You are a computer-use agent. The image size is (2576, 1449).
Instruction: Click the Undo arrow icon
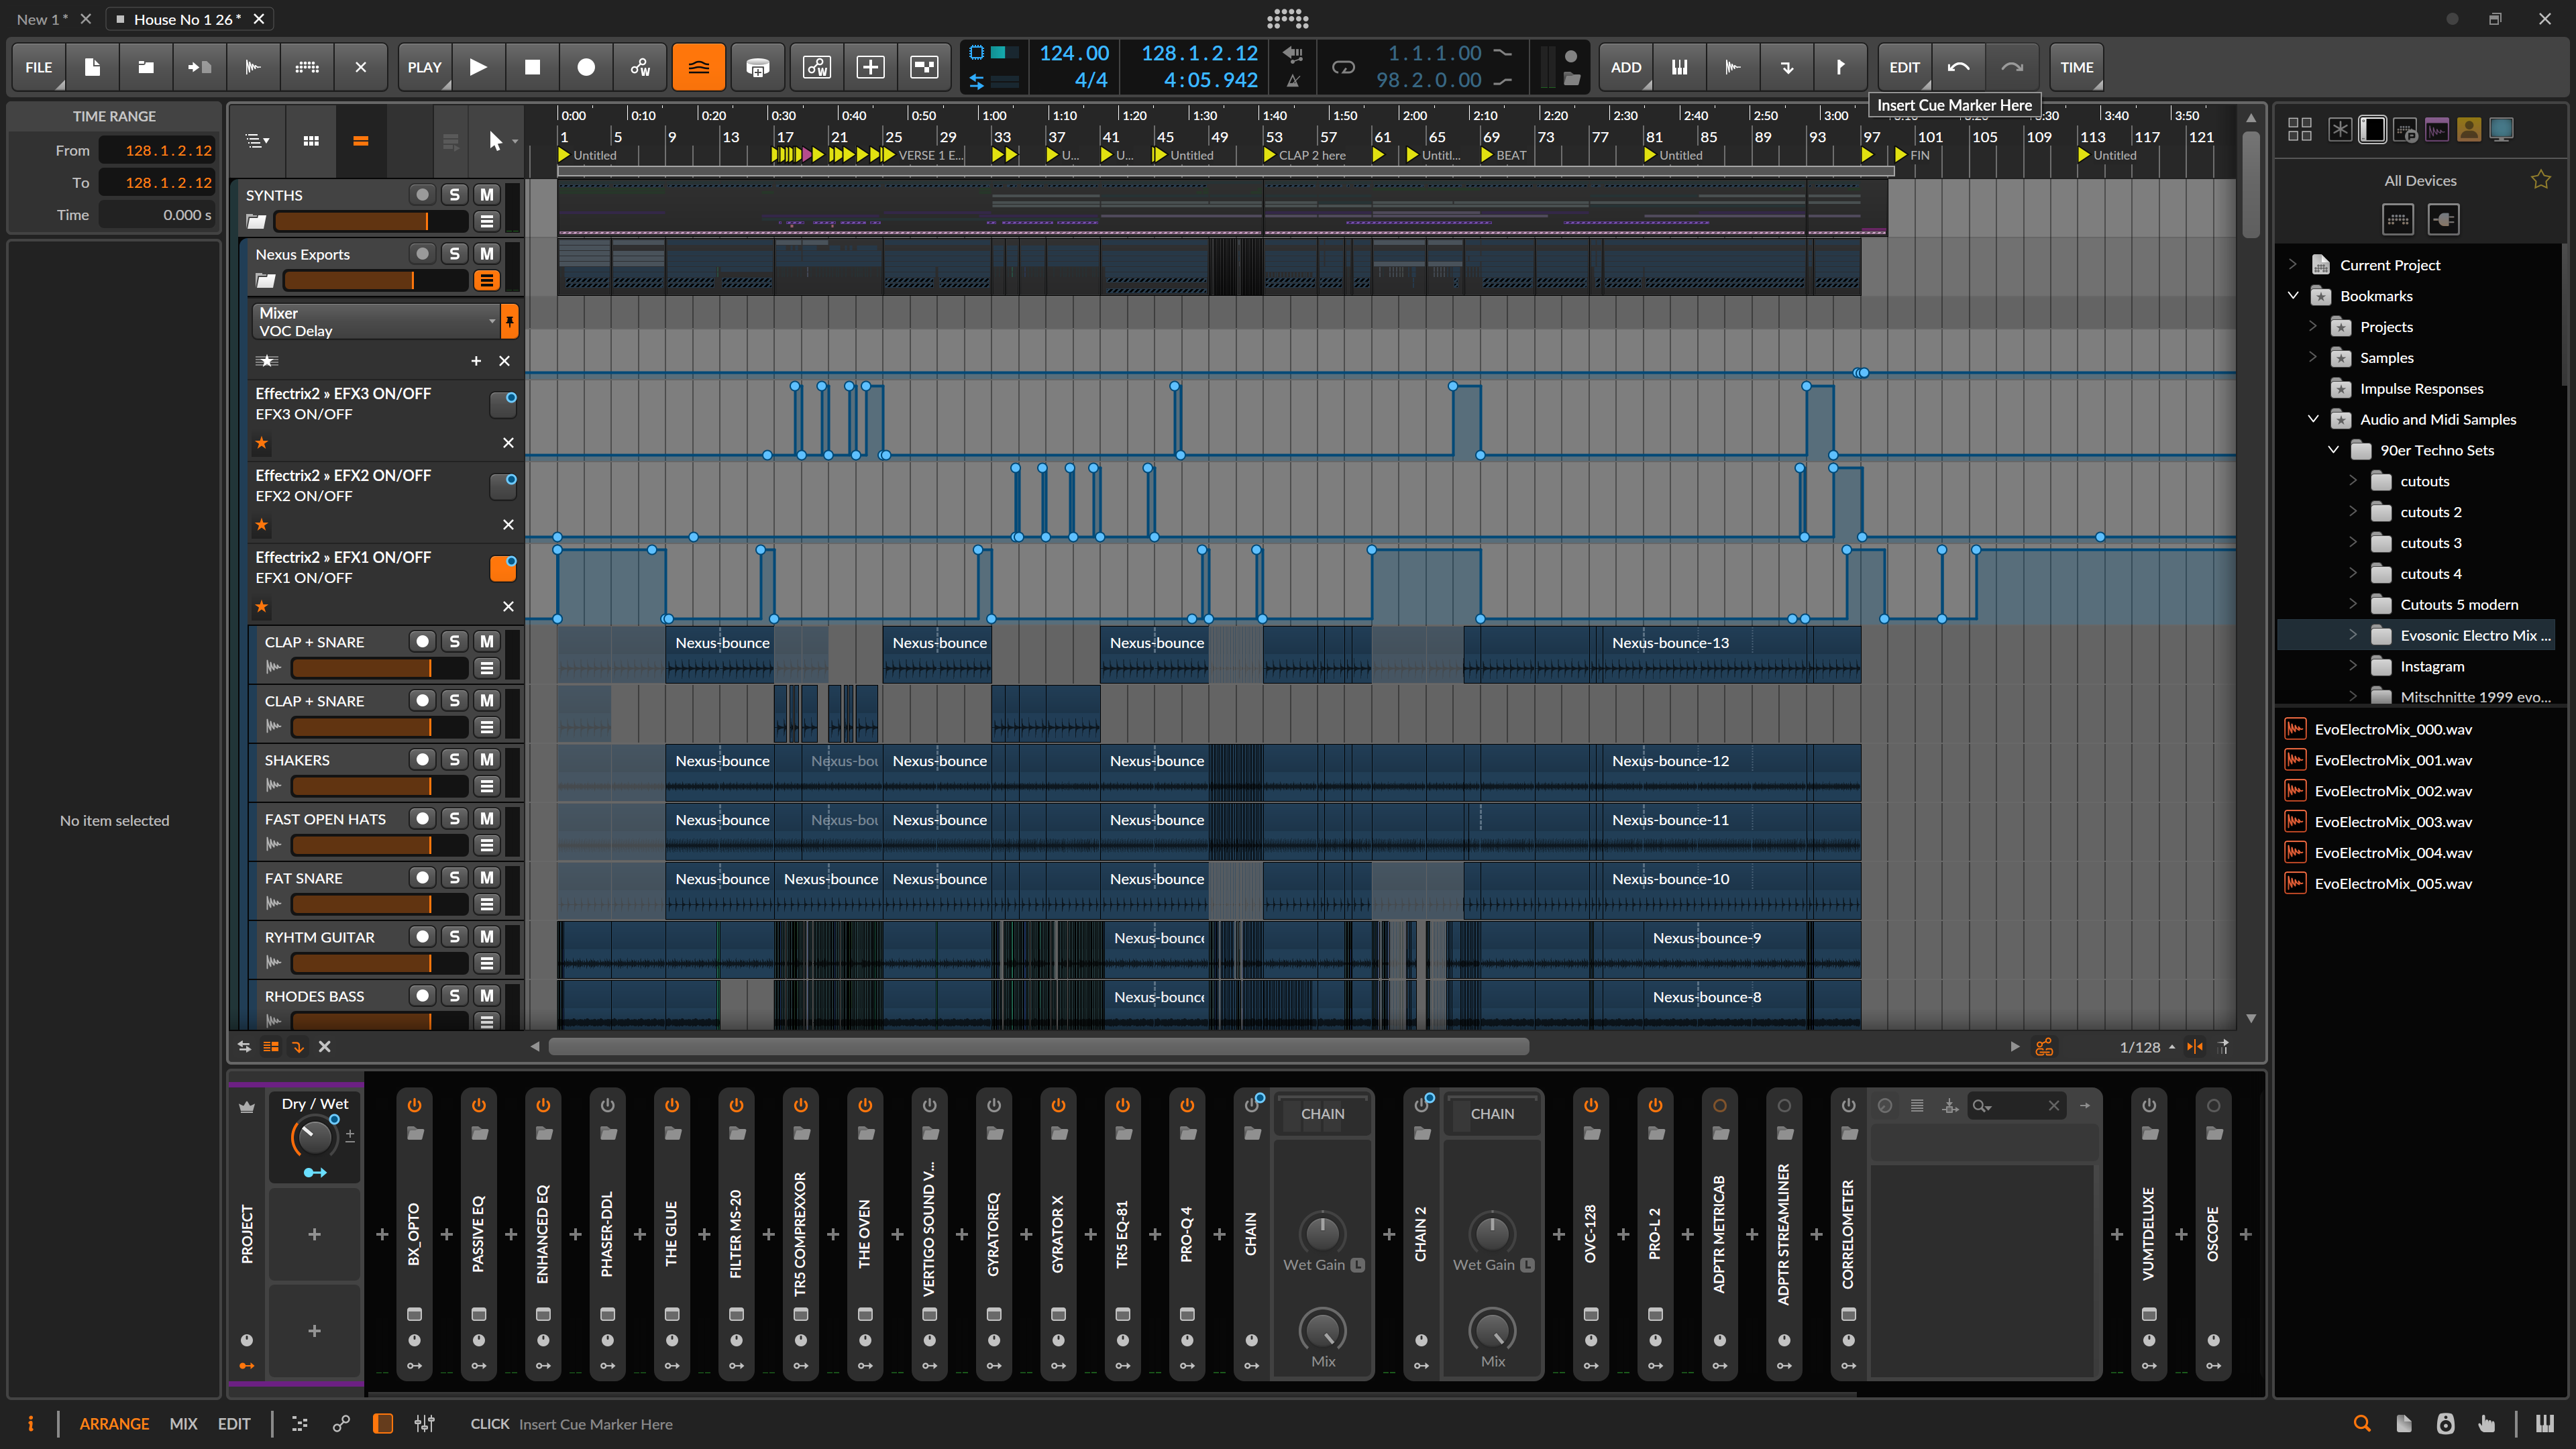pyautogui.click(x=1958, y=67)
